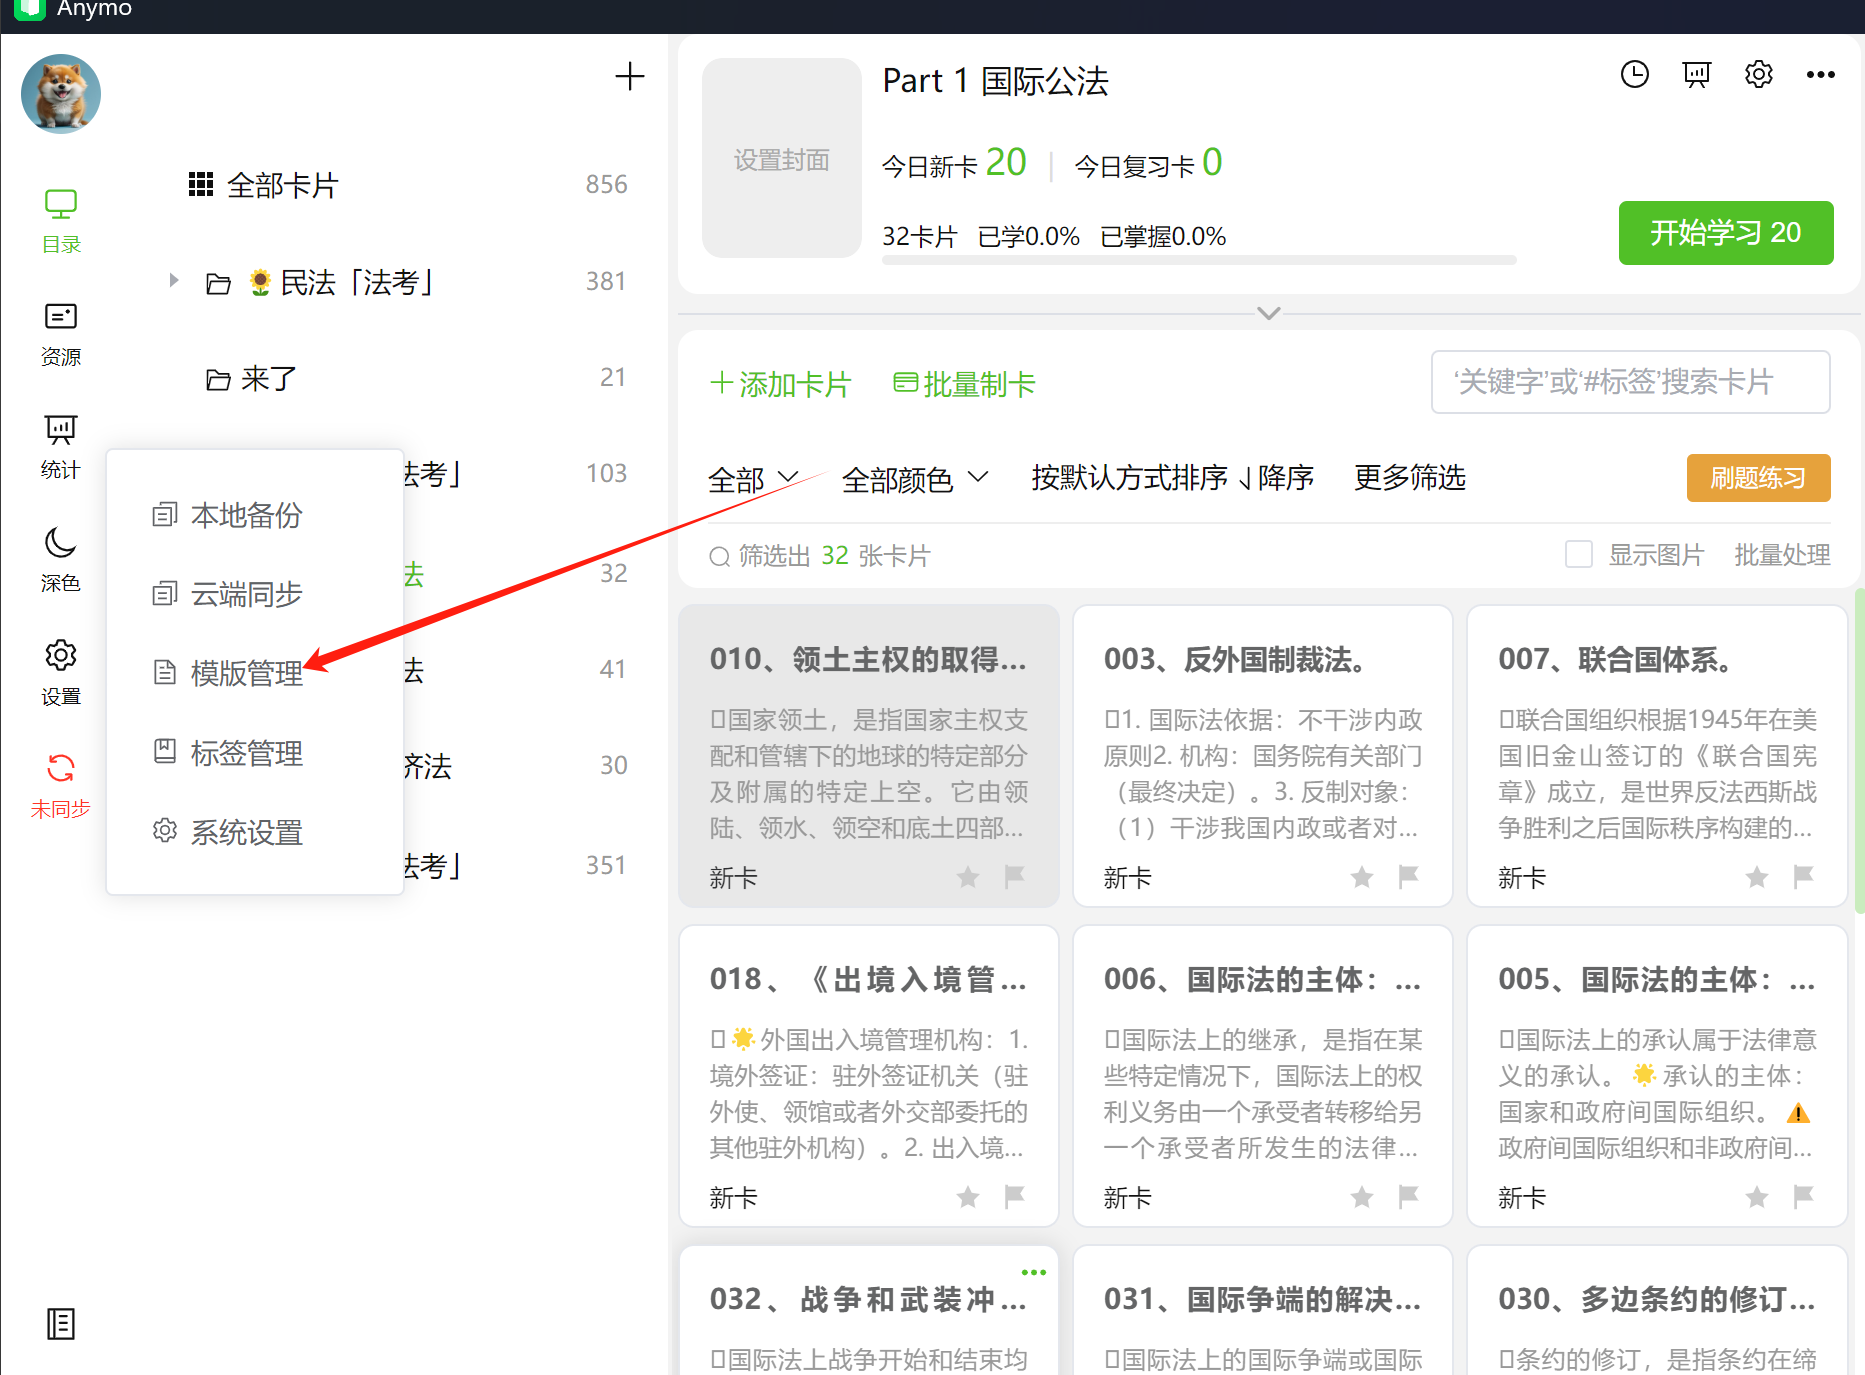Open the 设置 settings menu
Image resolution: width=1865 pixels, height=1375 pixels.
(61, 673)
